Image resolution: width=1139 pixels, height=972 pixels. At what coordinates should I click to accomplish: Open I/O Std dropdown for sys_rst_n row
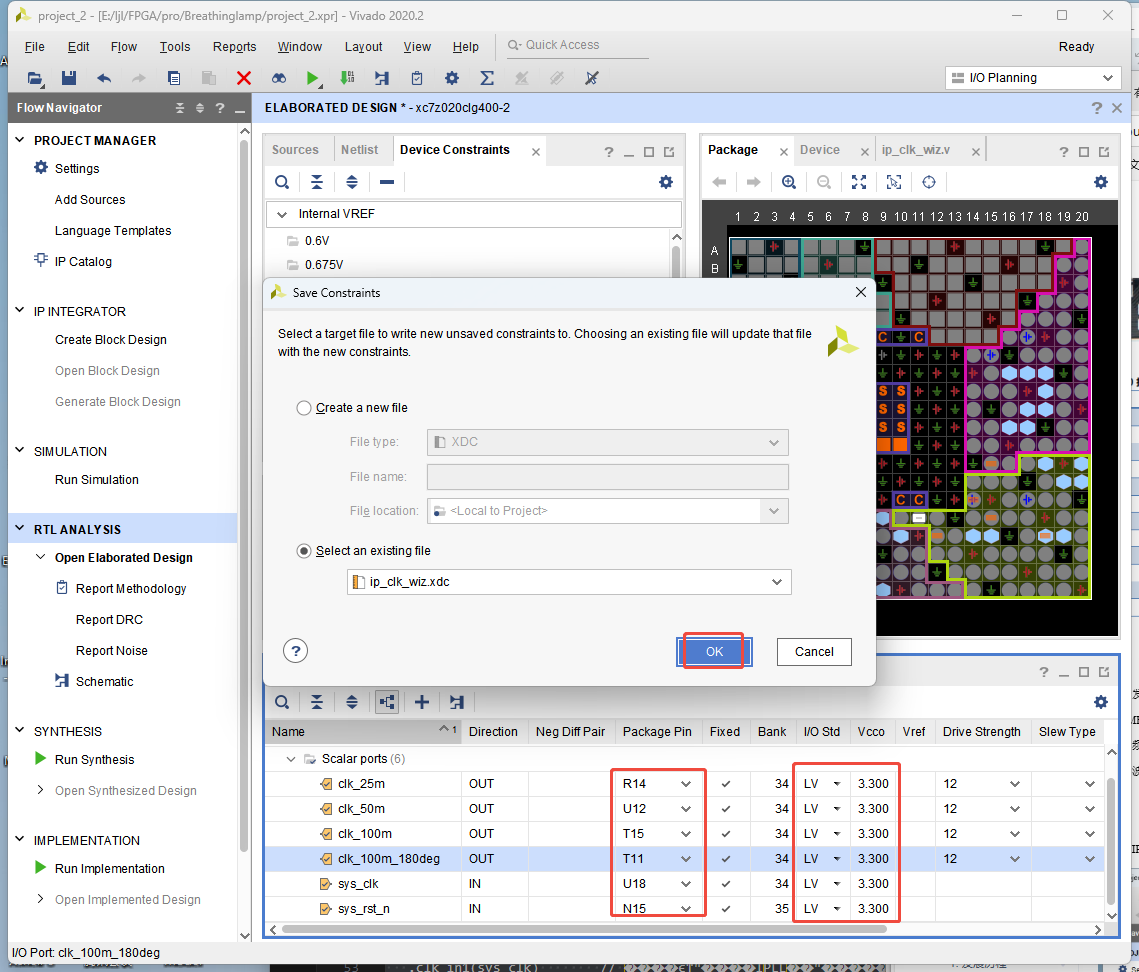pyautogui.click(x=837, y=909)
